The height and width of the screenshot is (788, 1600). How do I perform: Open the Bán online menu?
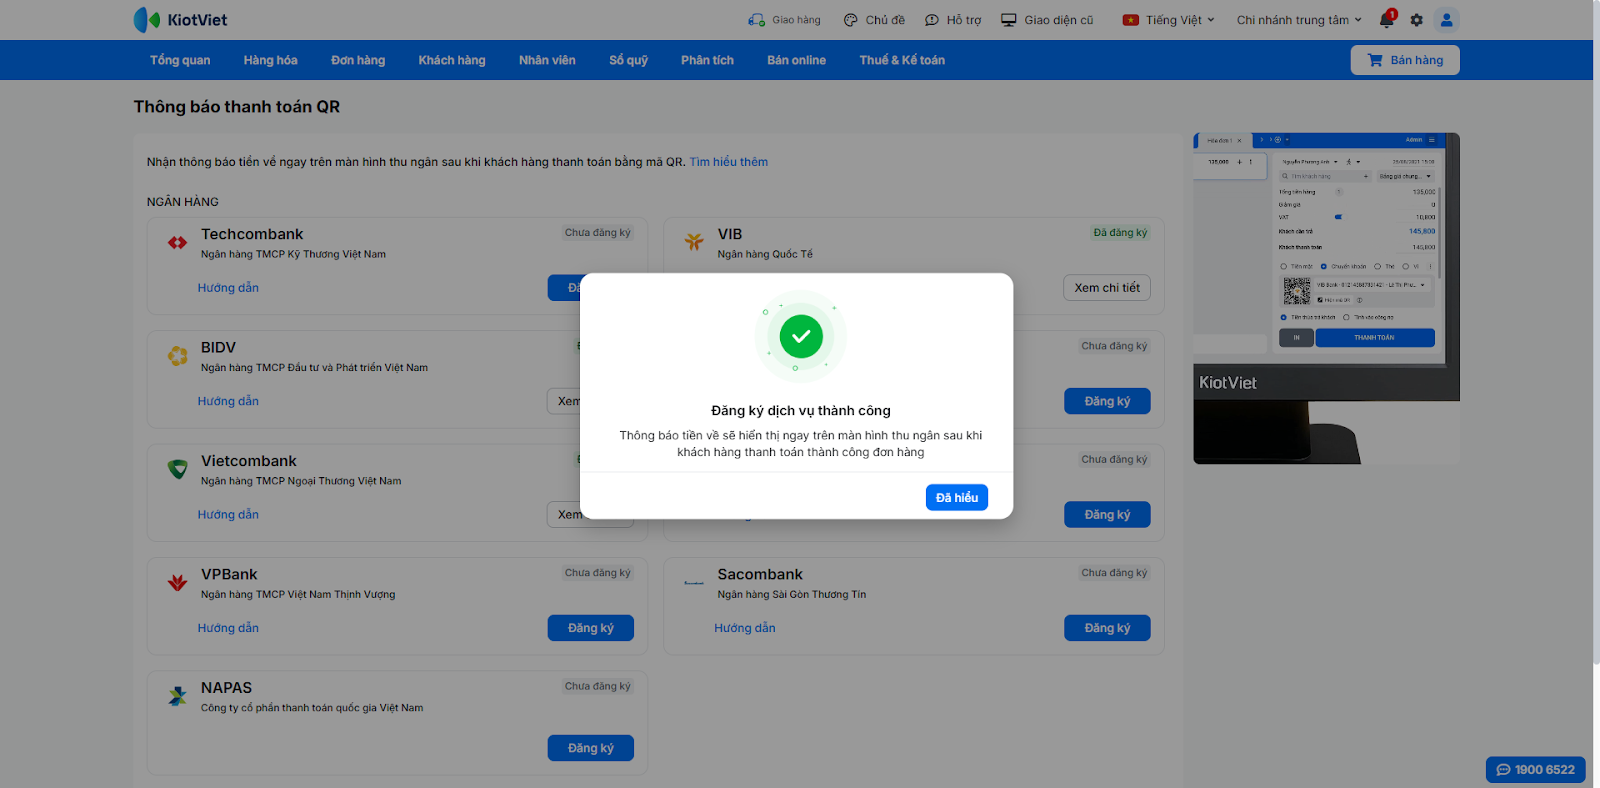click(x=797, y=60)
